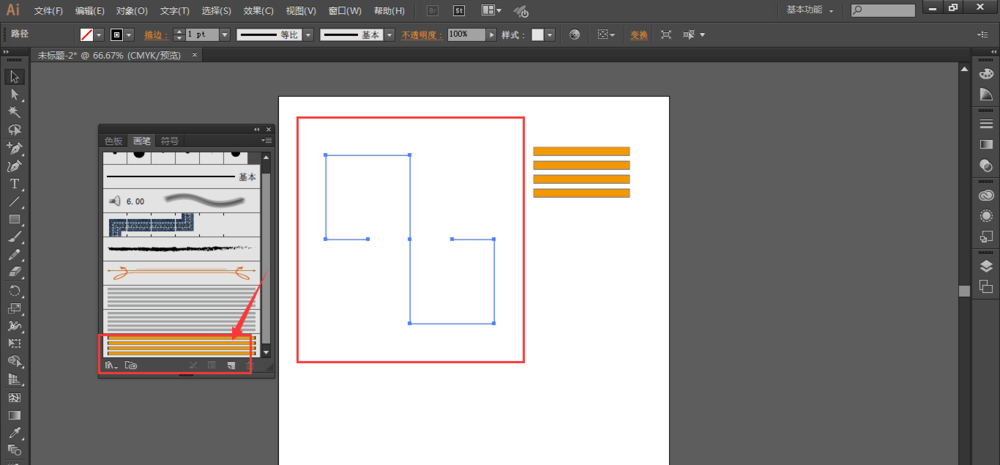The height and width of the screenshot is (465, 1000).
Task: Pick the Type tool
Action: click(x=15, y=184)
